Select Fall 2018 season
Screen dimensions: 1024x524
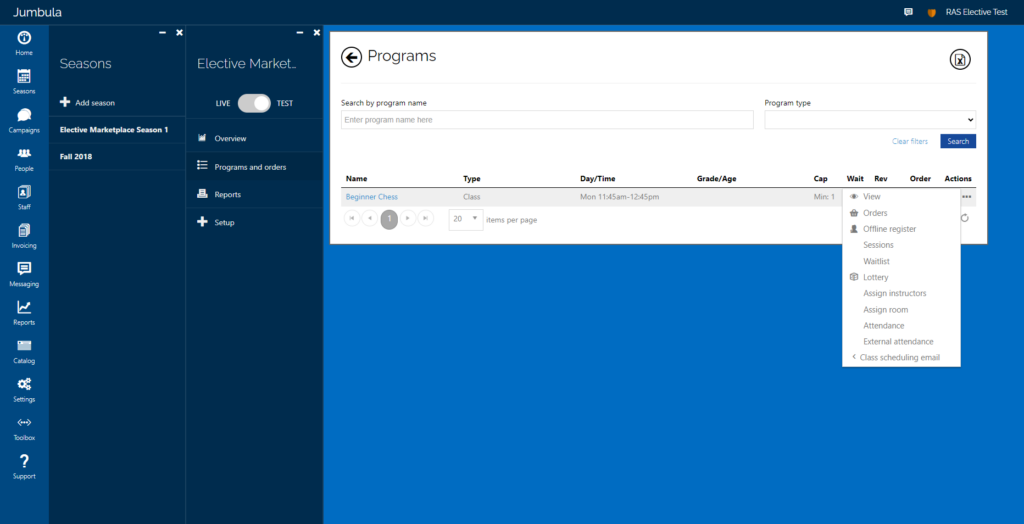76,156
